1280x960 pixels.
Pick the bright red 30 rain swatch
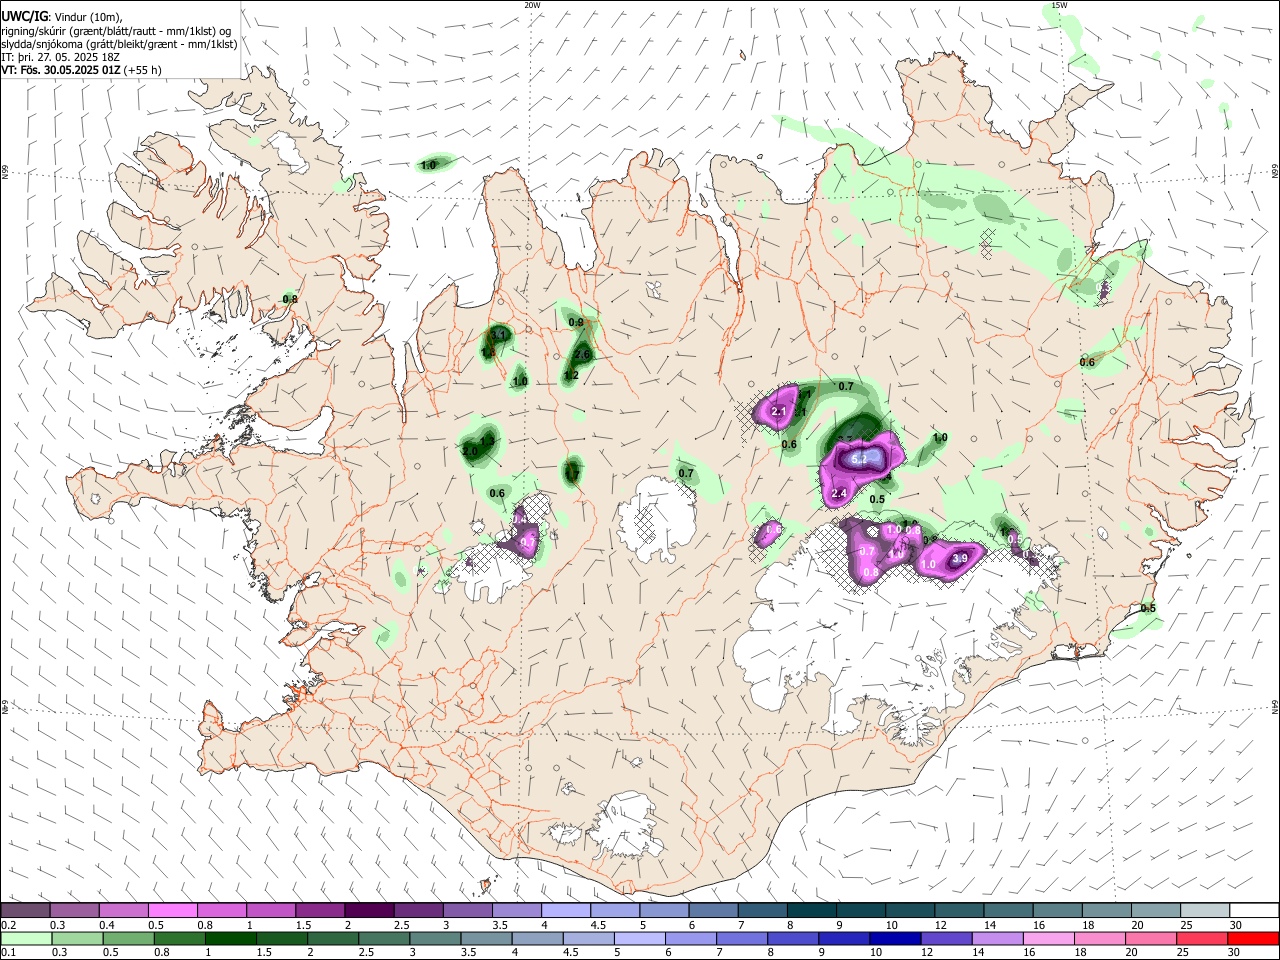pos(1253,939)
